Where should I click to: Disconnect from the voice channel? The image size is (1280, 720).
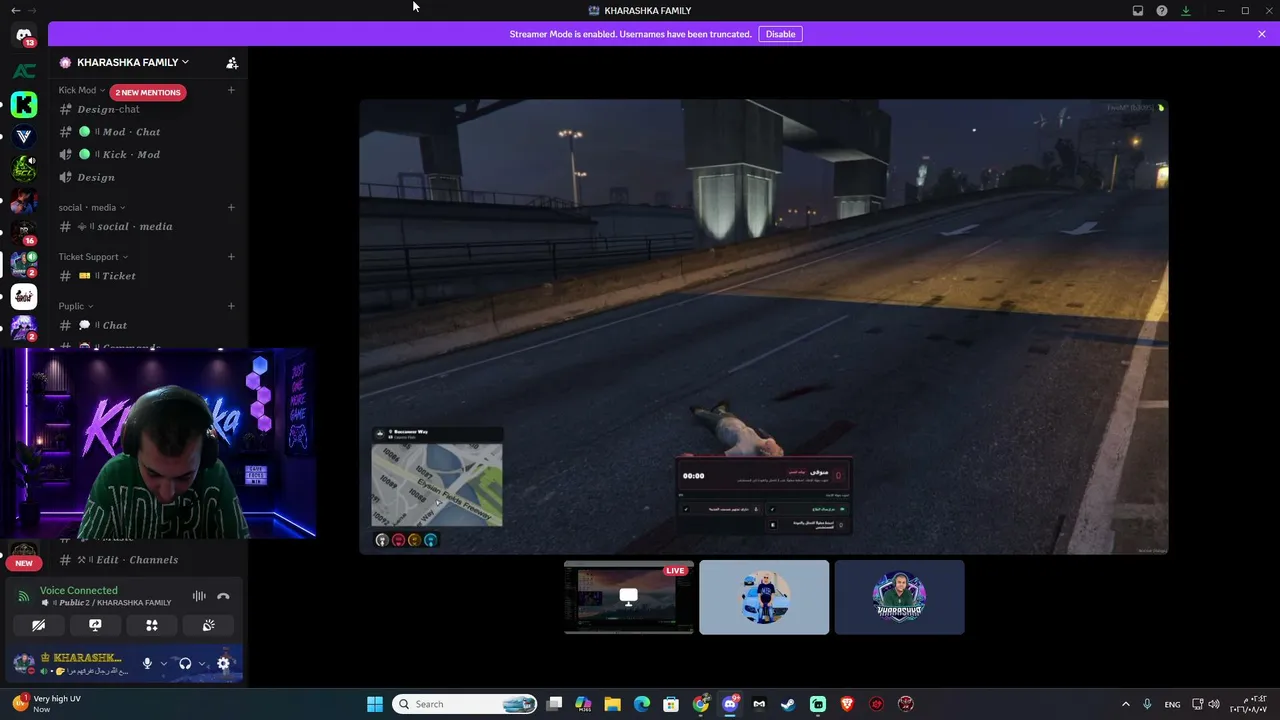(223, 596)
